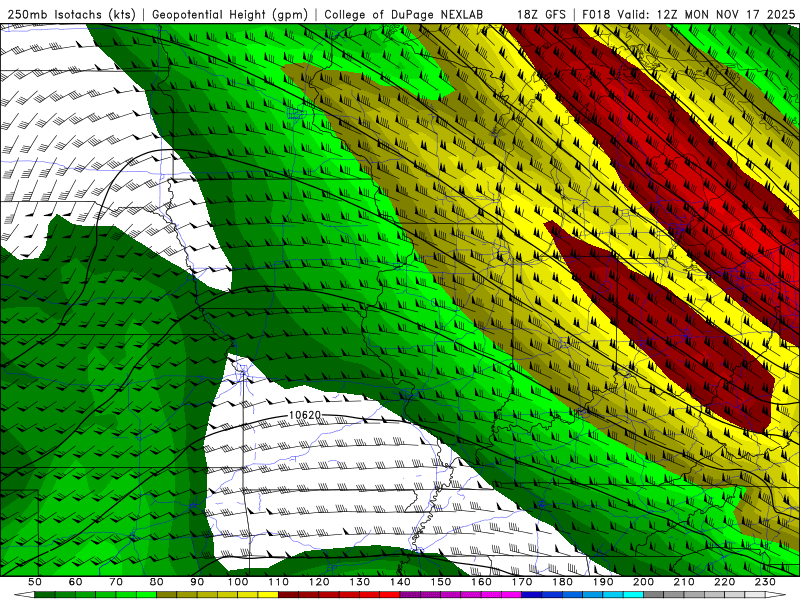Click the "250mb Isotachs (kts)" title text

coord(72,14)
